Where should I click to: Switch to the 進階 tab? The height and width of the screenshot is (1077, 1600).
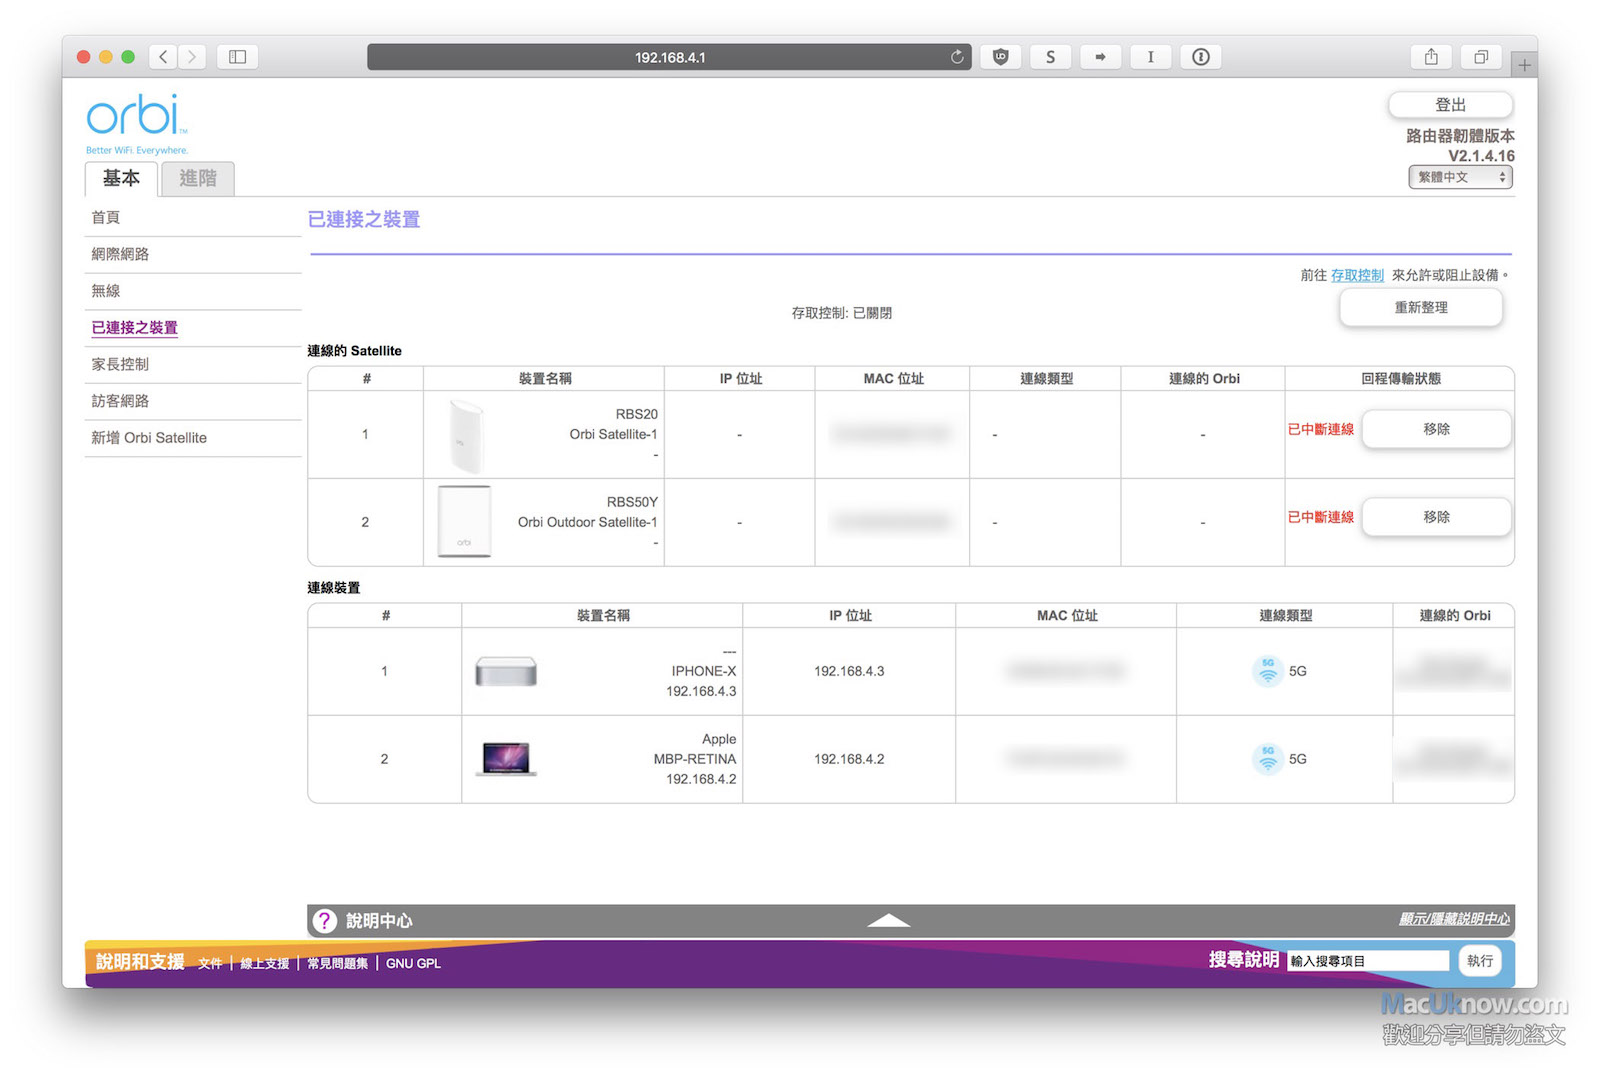(198, 178)
